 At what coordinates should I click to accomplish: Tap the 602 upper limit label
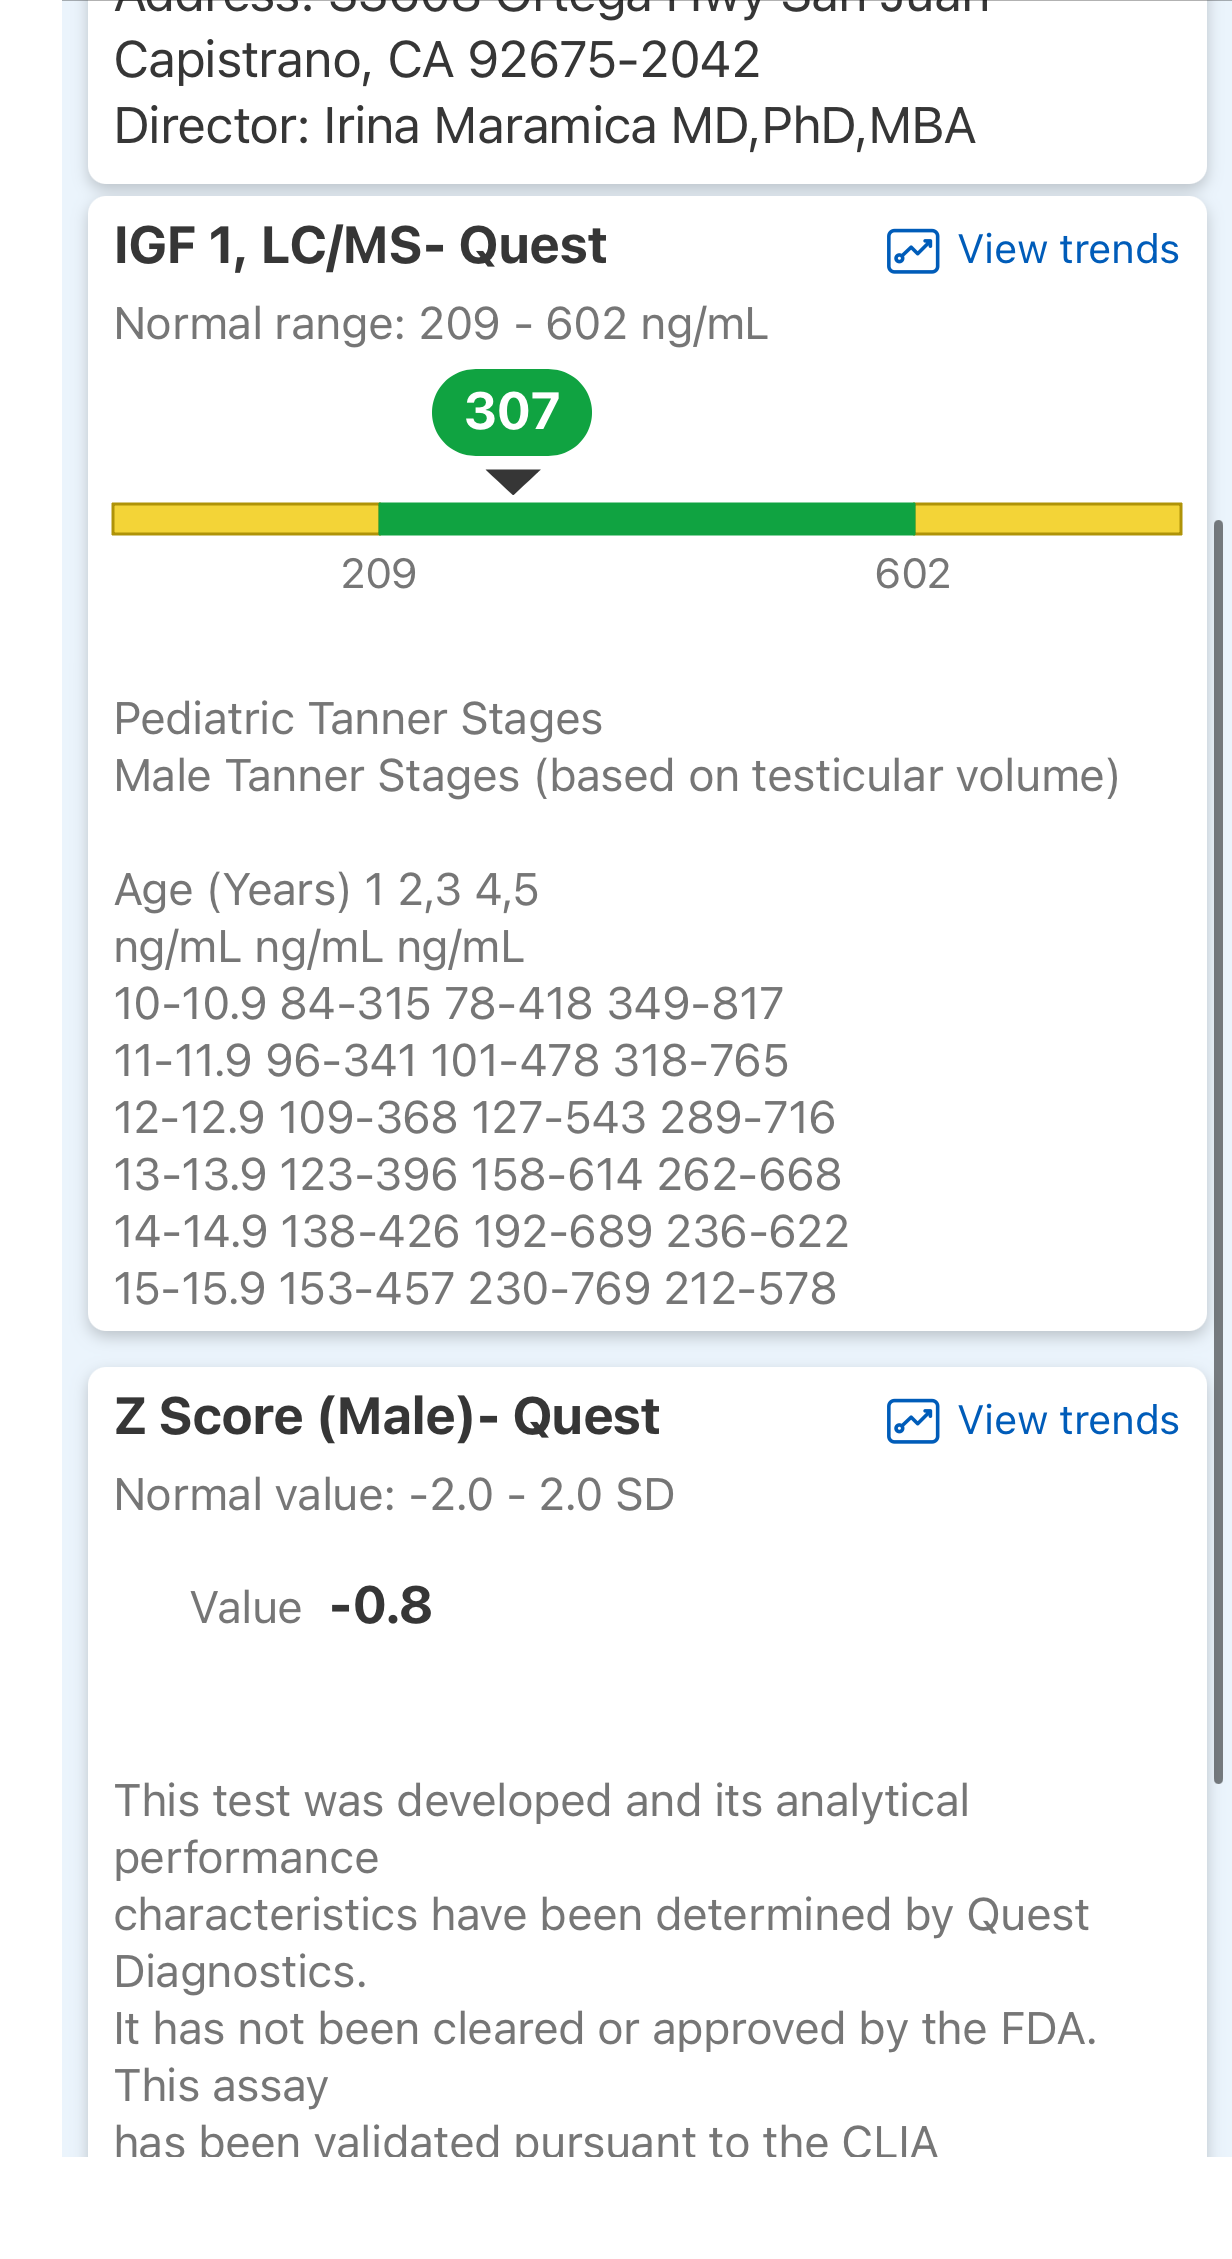pos(912,574)
